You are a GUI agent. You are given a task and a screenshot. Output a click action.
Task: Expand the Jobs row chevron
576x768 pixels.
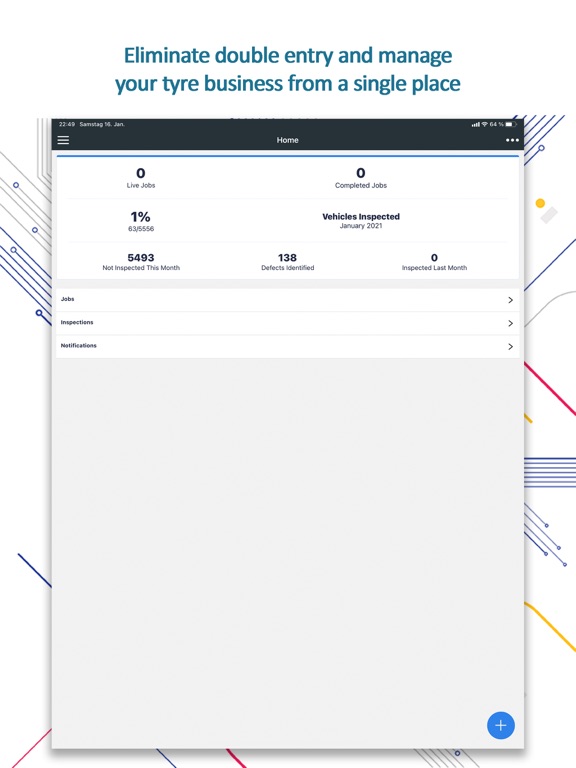(510, 300)
